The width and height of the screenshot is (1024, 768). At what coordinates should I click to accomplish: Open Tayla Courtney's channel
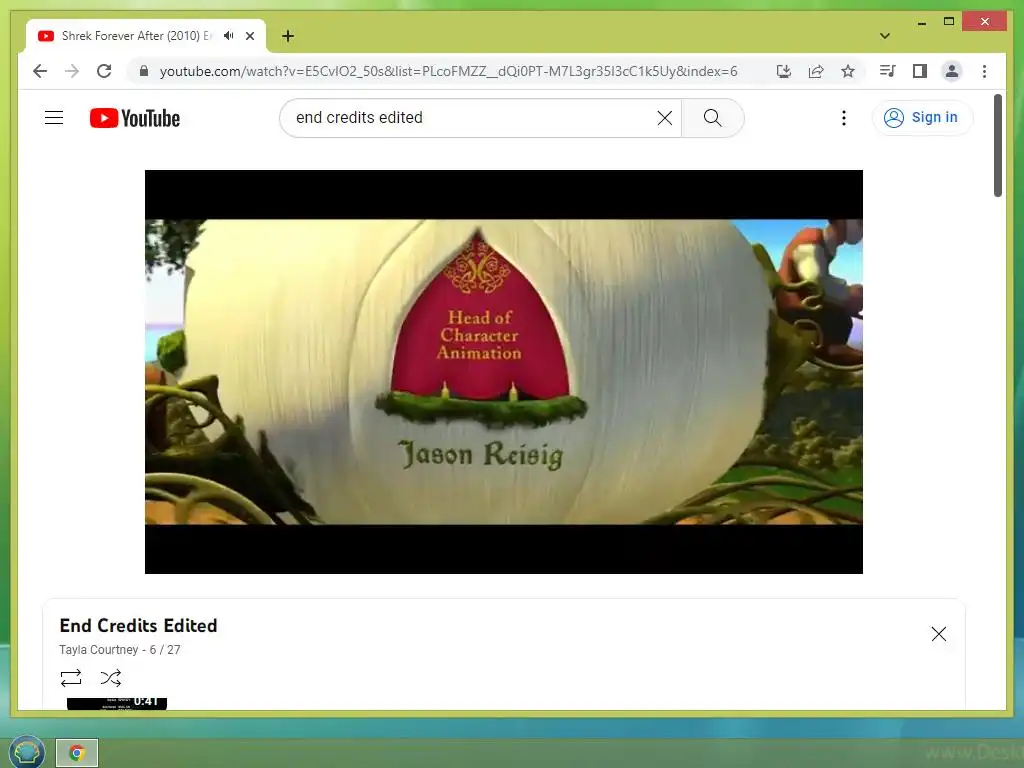tap(99, 650)
